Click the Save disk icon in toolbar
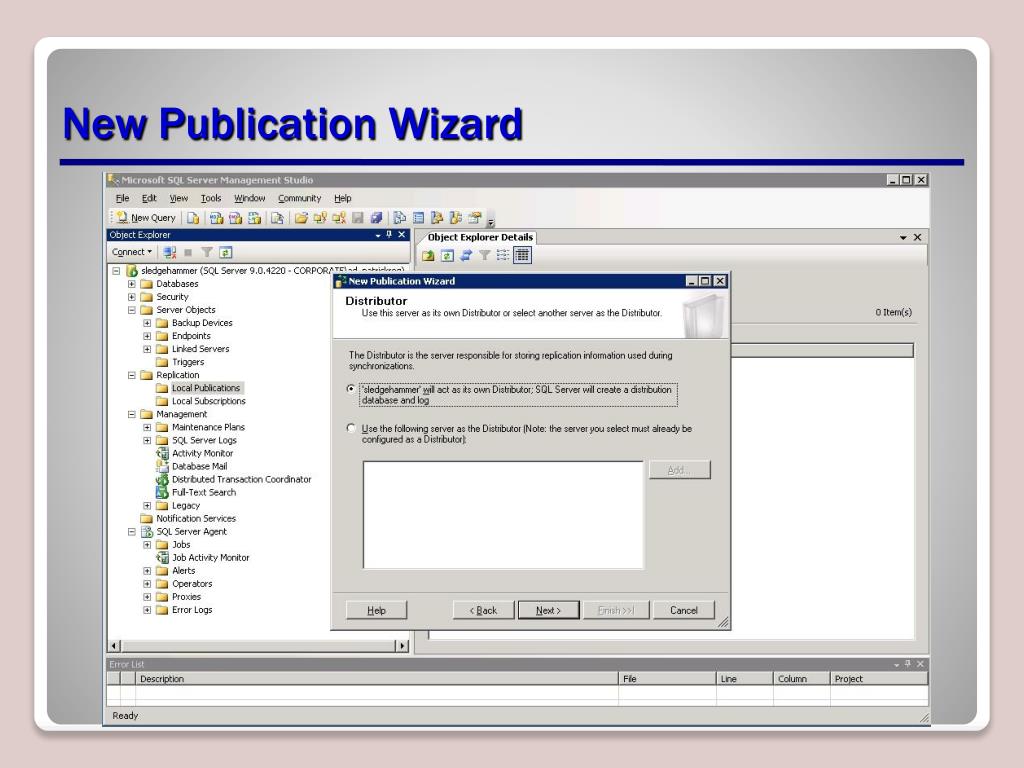Viewport: 1024px width, 768px height. [x=357, y=217]
